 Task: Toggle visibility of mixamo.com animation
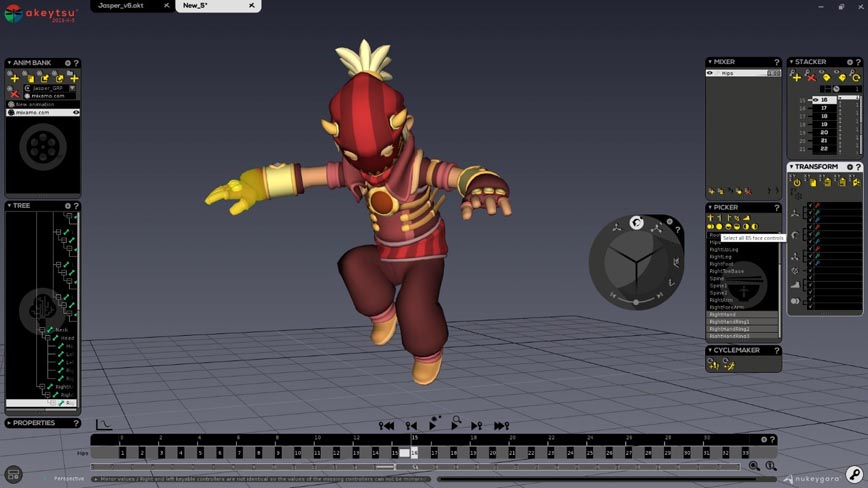click(76, 113)
